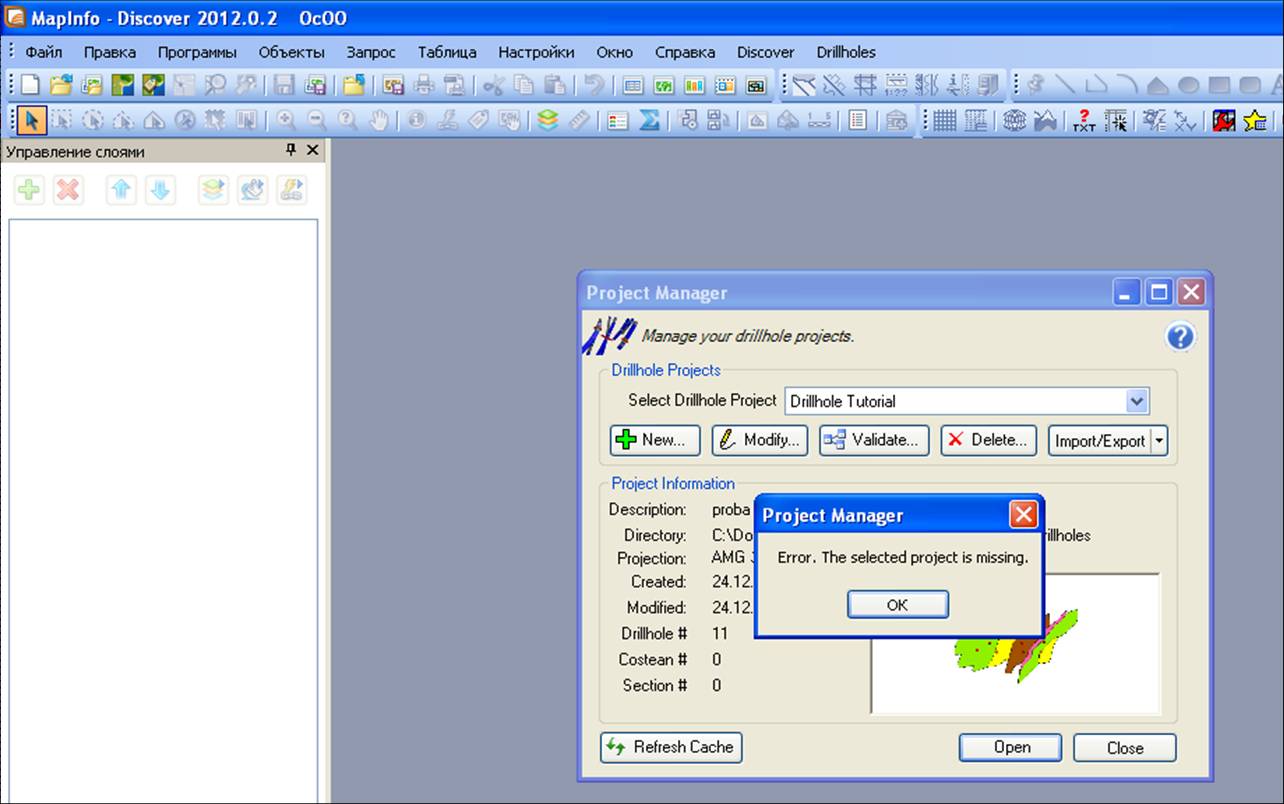This screenshot has height=804, width=1284.
Task: Open the Discover menu
Action: pyautogui.click(x=765, y=52)
